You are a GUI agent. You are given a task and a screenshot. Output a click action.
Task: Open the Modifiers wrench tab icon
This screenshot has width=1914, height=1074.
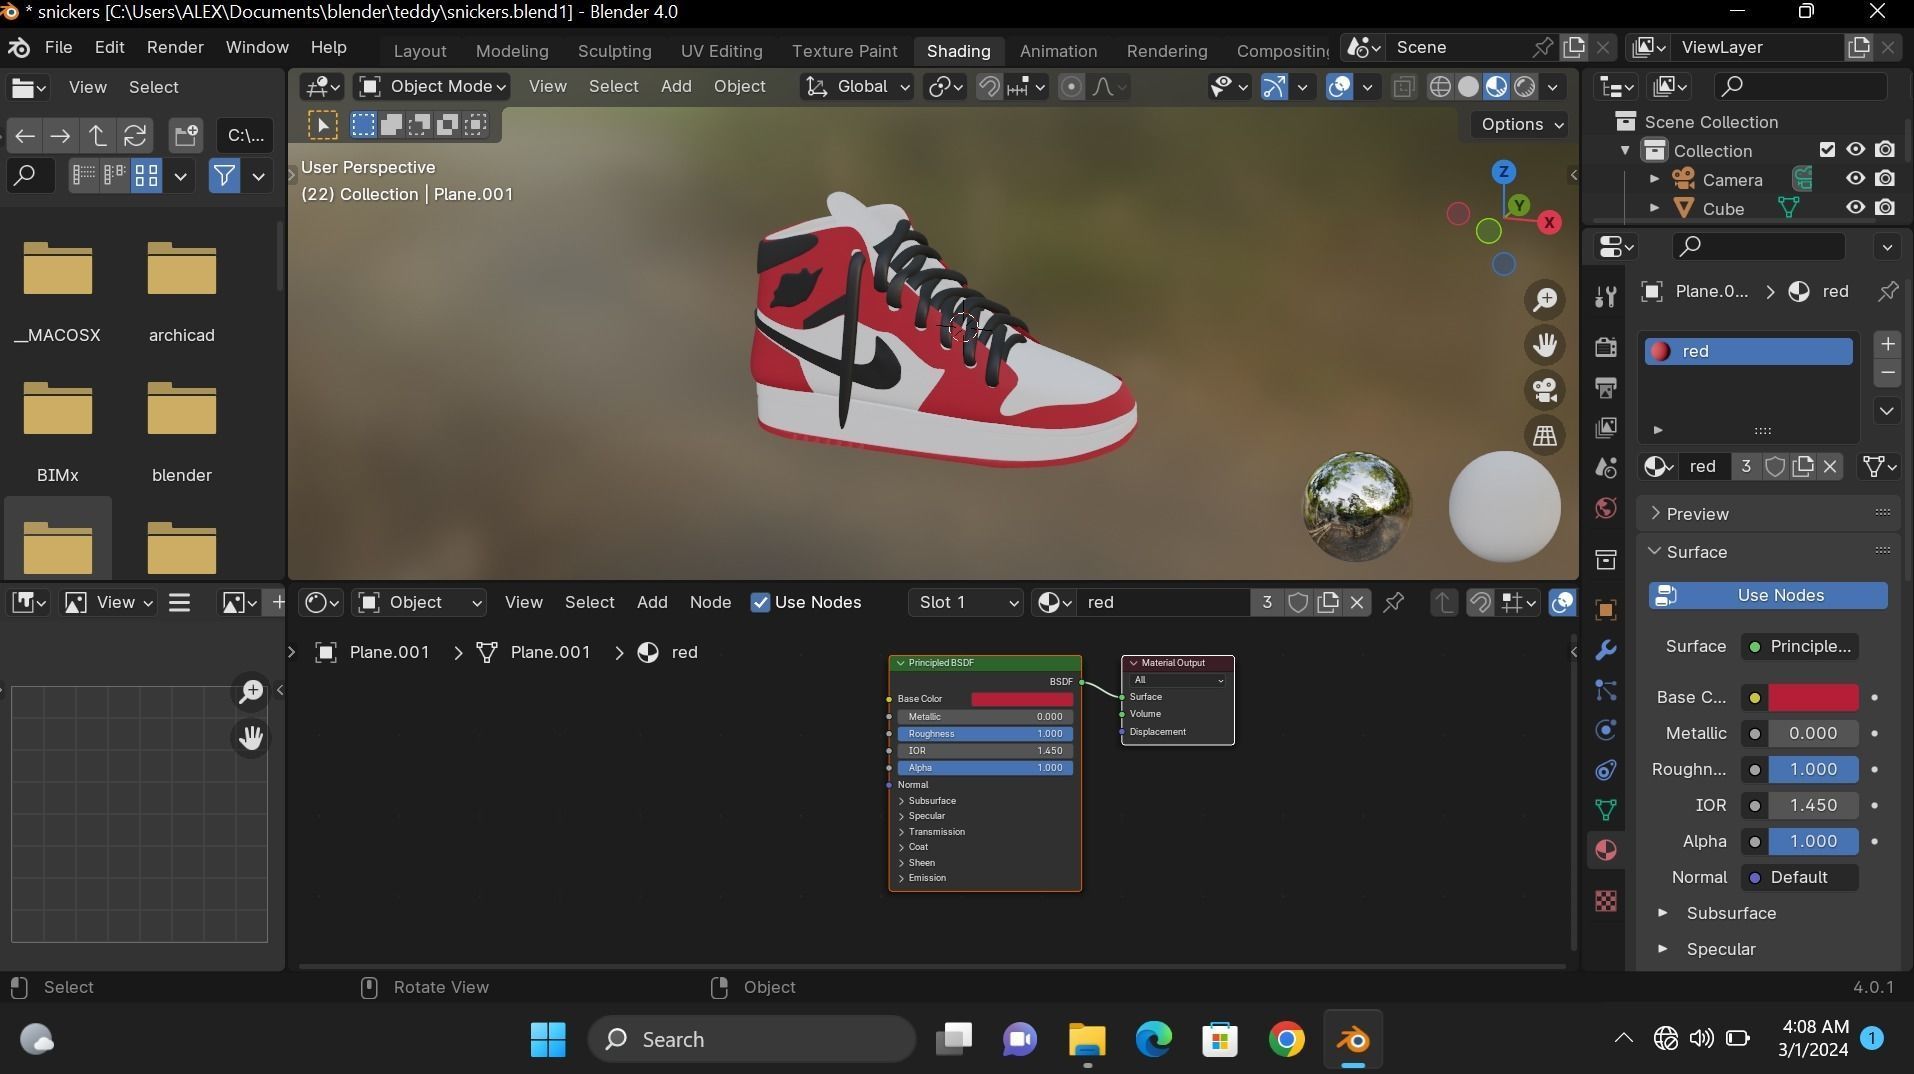(1606, 650)
